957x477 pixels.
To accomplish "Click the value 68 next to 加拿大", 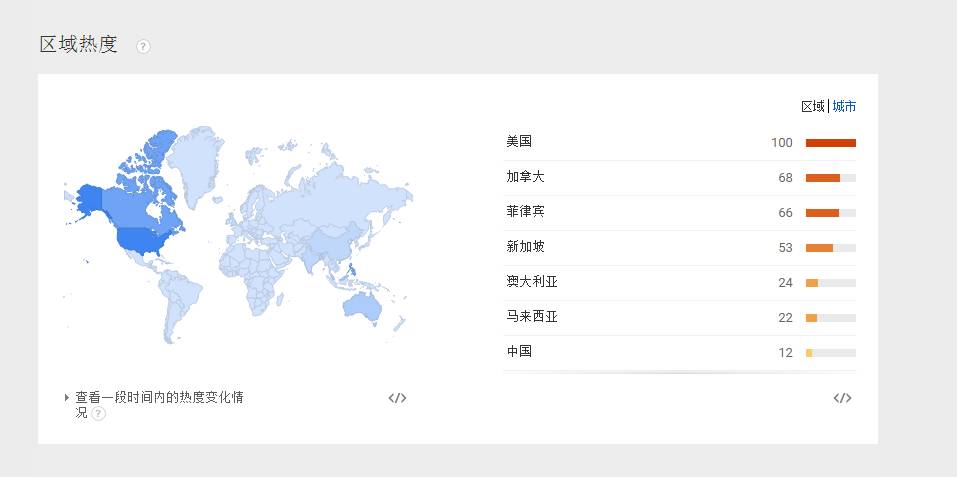I will tap(785, 178).
